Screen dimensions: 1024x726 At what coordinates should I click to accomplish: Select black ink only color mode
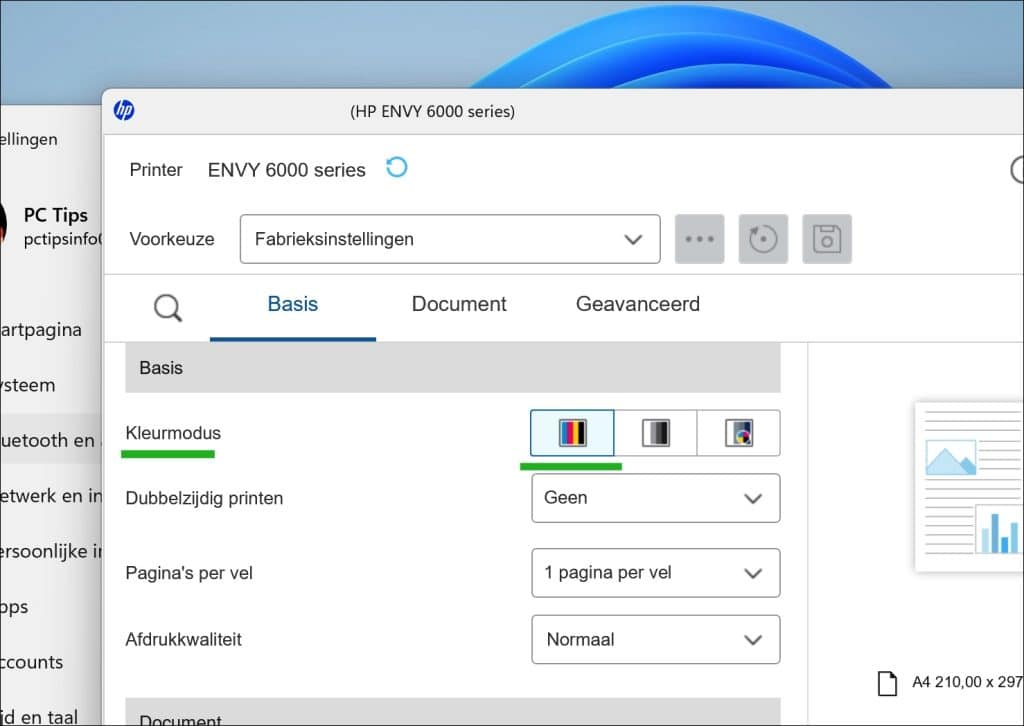pyautogui.click(x=739, y=433)
